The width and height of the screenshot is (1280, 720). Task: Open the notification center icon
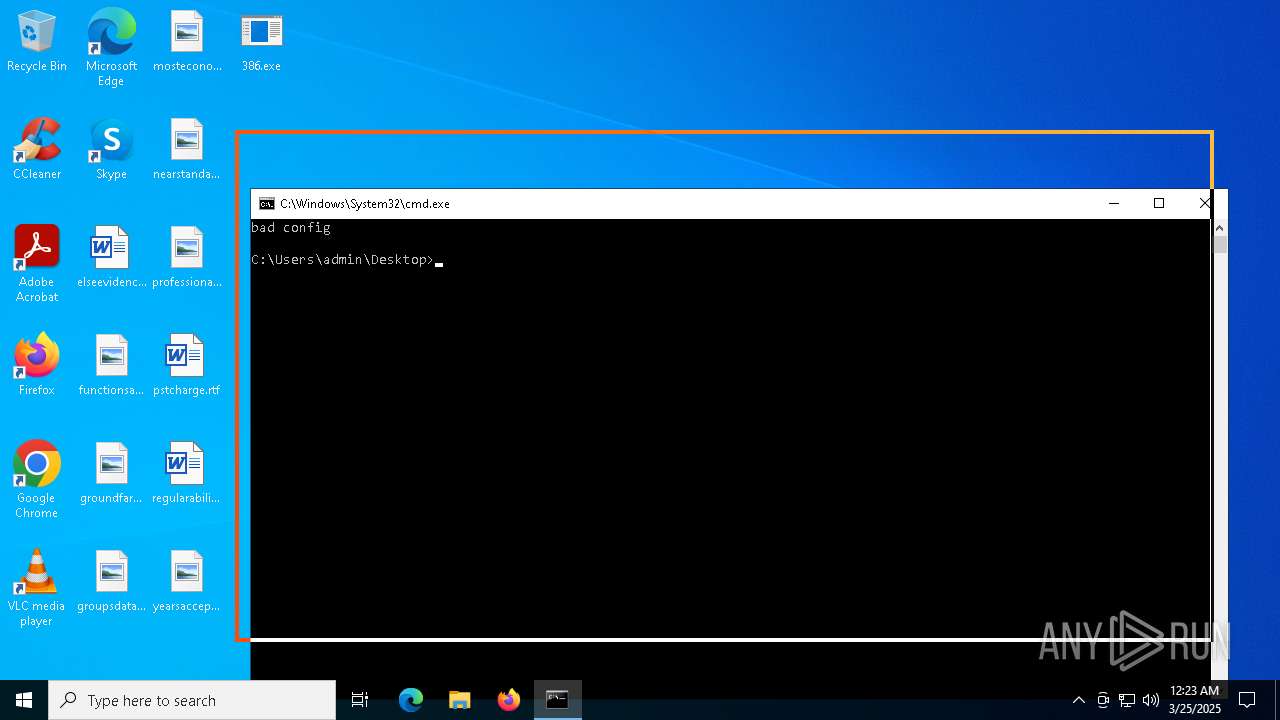tap(1247, 700)
